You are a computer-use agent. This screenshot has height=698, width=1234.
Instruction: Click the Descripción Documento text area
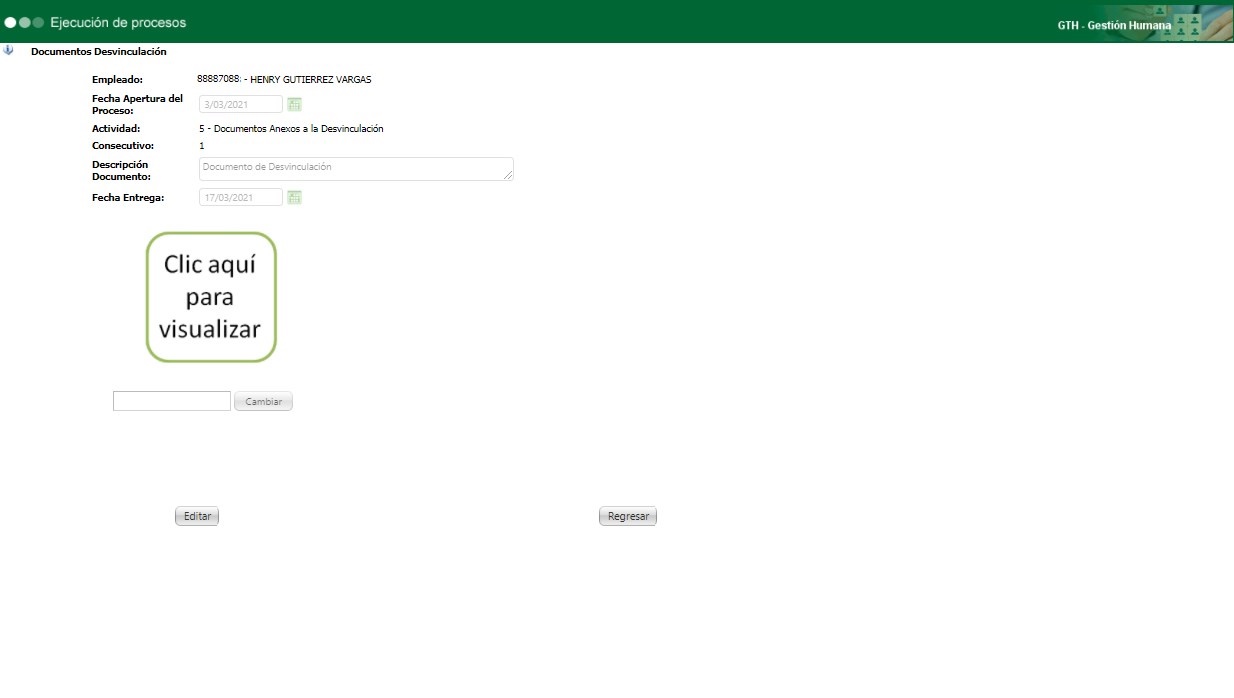pyautogui.click(x=356, y=169)
